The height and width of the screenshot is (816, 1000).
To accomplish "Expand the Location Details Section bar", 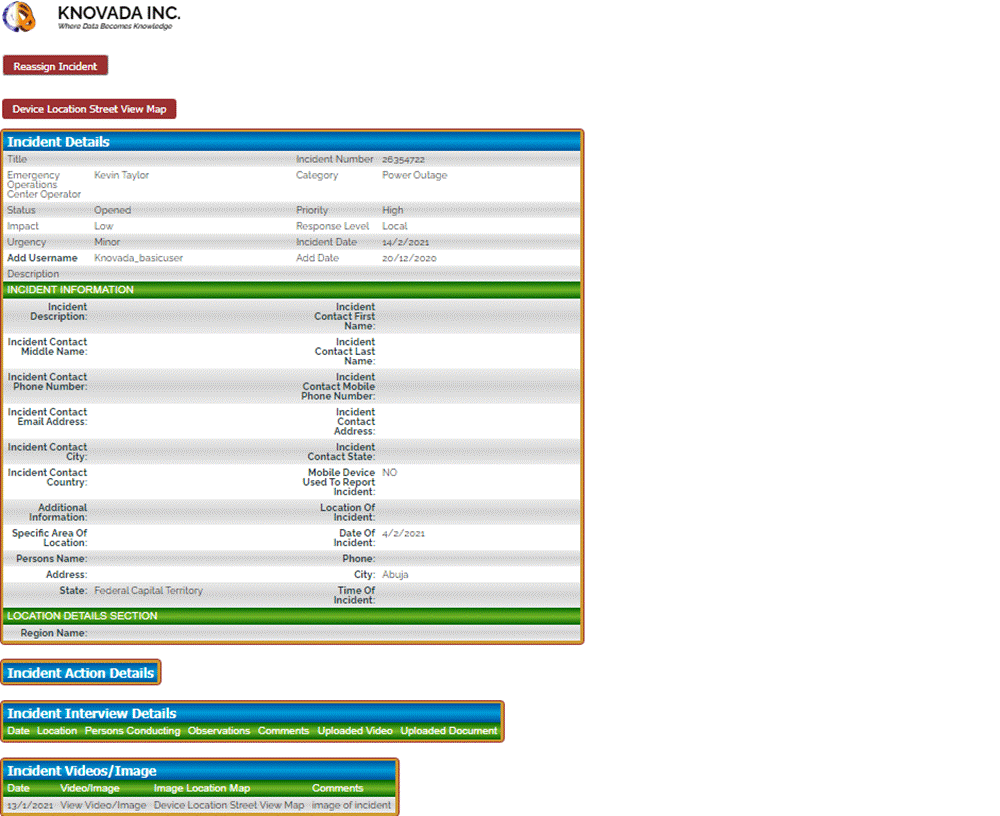I will (x=292, y=616).
